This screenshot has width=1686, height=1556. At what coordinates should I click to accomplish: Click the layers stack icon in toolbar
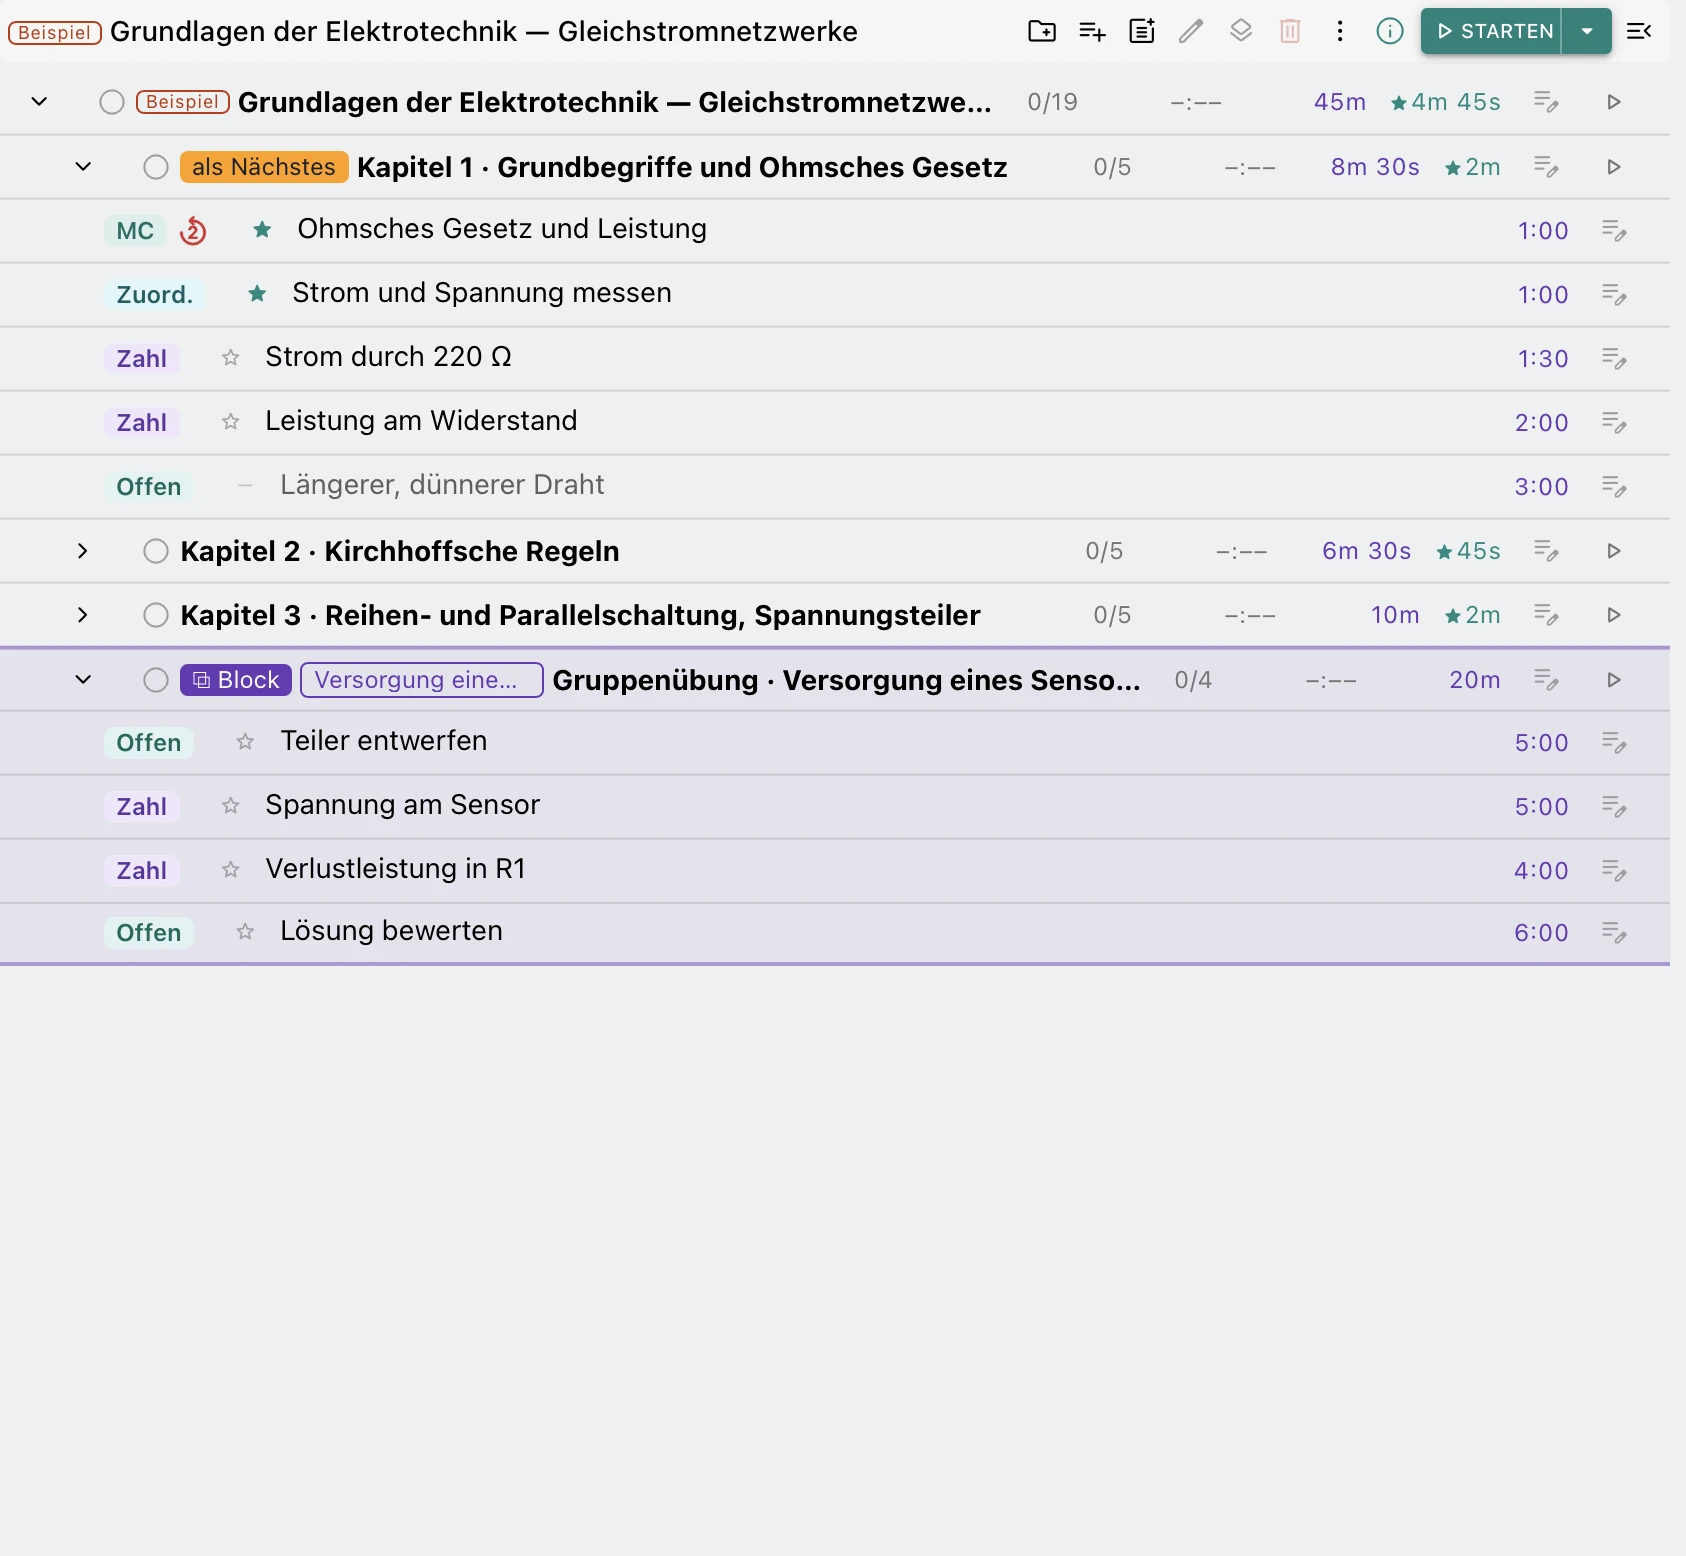(x=1240, y=31)
